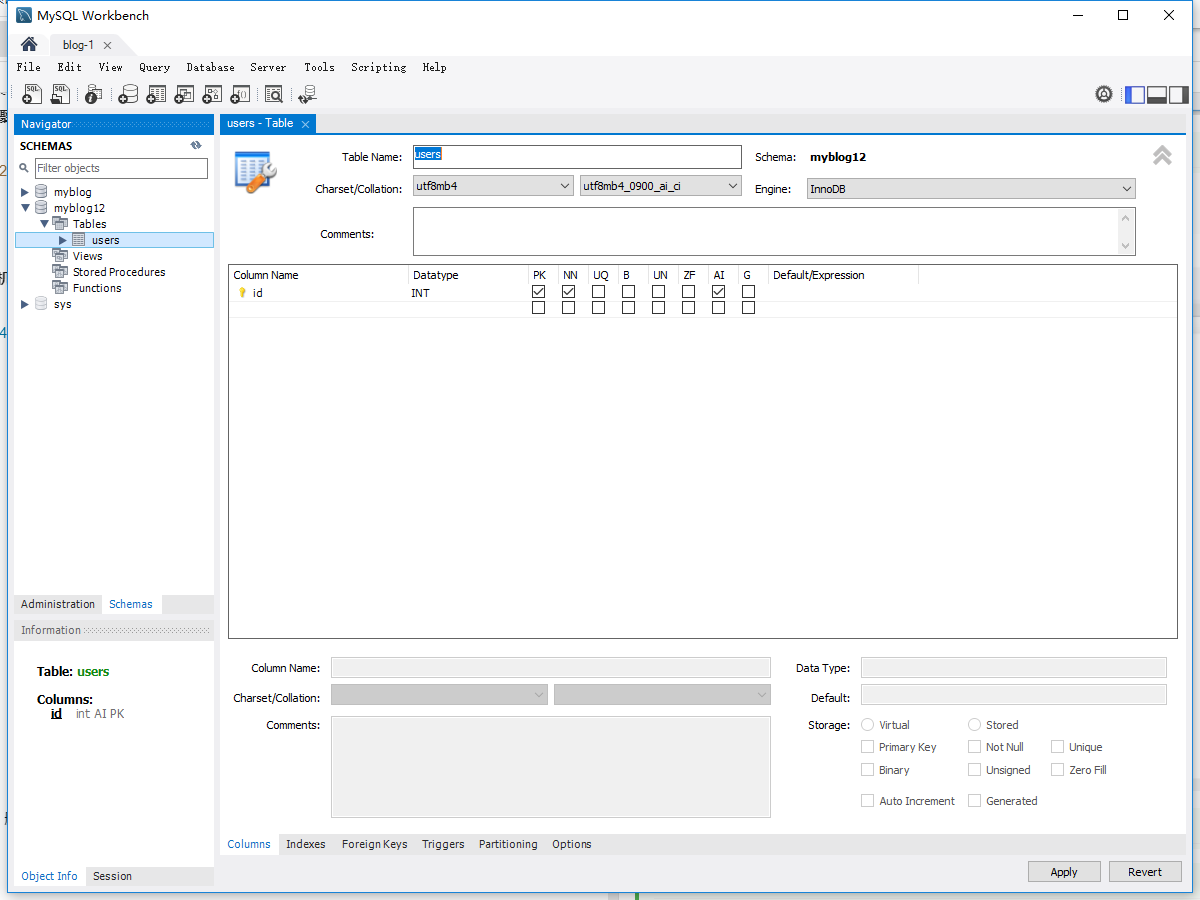Open the Charset dropdown showing utf8mb4
The height and width of the screenshot is (900, 1200).
tap(493, 186)
